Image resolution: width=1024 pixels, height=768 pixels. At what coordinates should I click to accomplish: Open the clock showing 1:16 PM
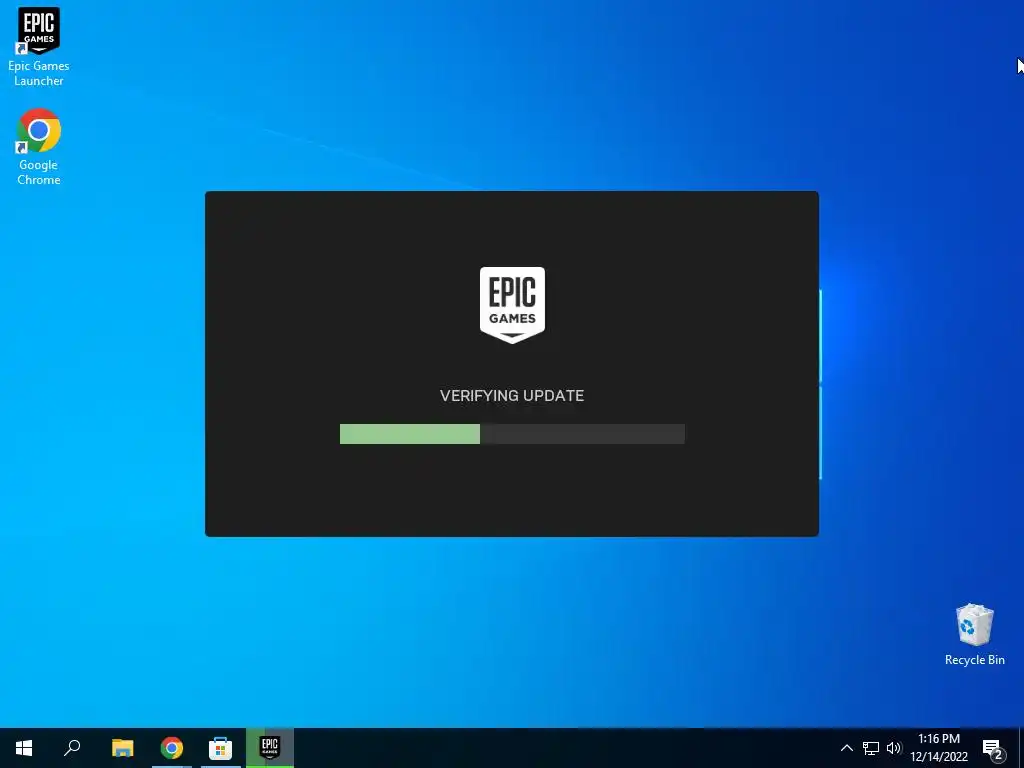[x=939, y=748]
